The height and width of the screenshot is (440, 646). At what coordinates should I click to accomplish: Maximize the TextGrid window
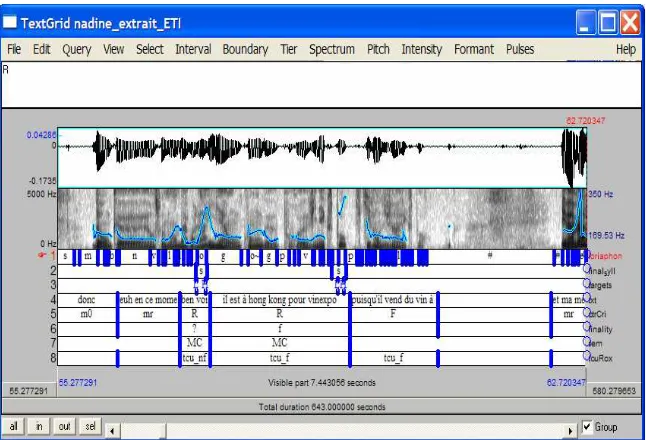click(x=608, y=23)
